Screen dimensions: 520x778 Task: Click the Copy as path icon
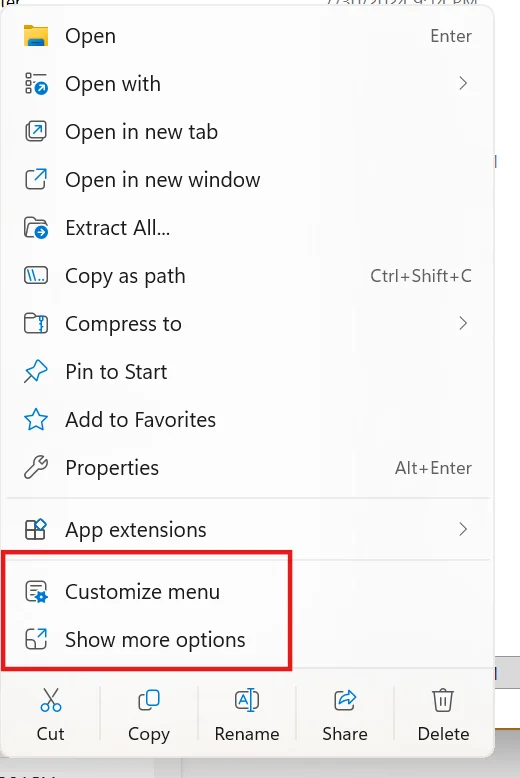tap(36, 275)
